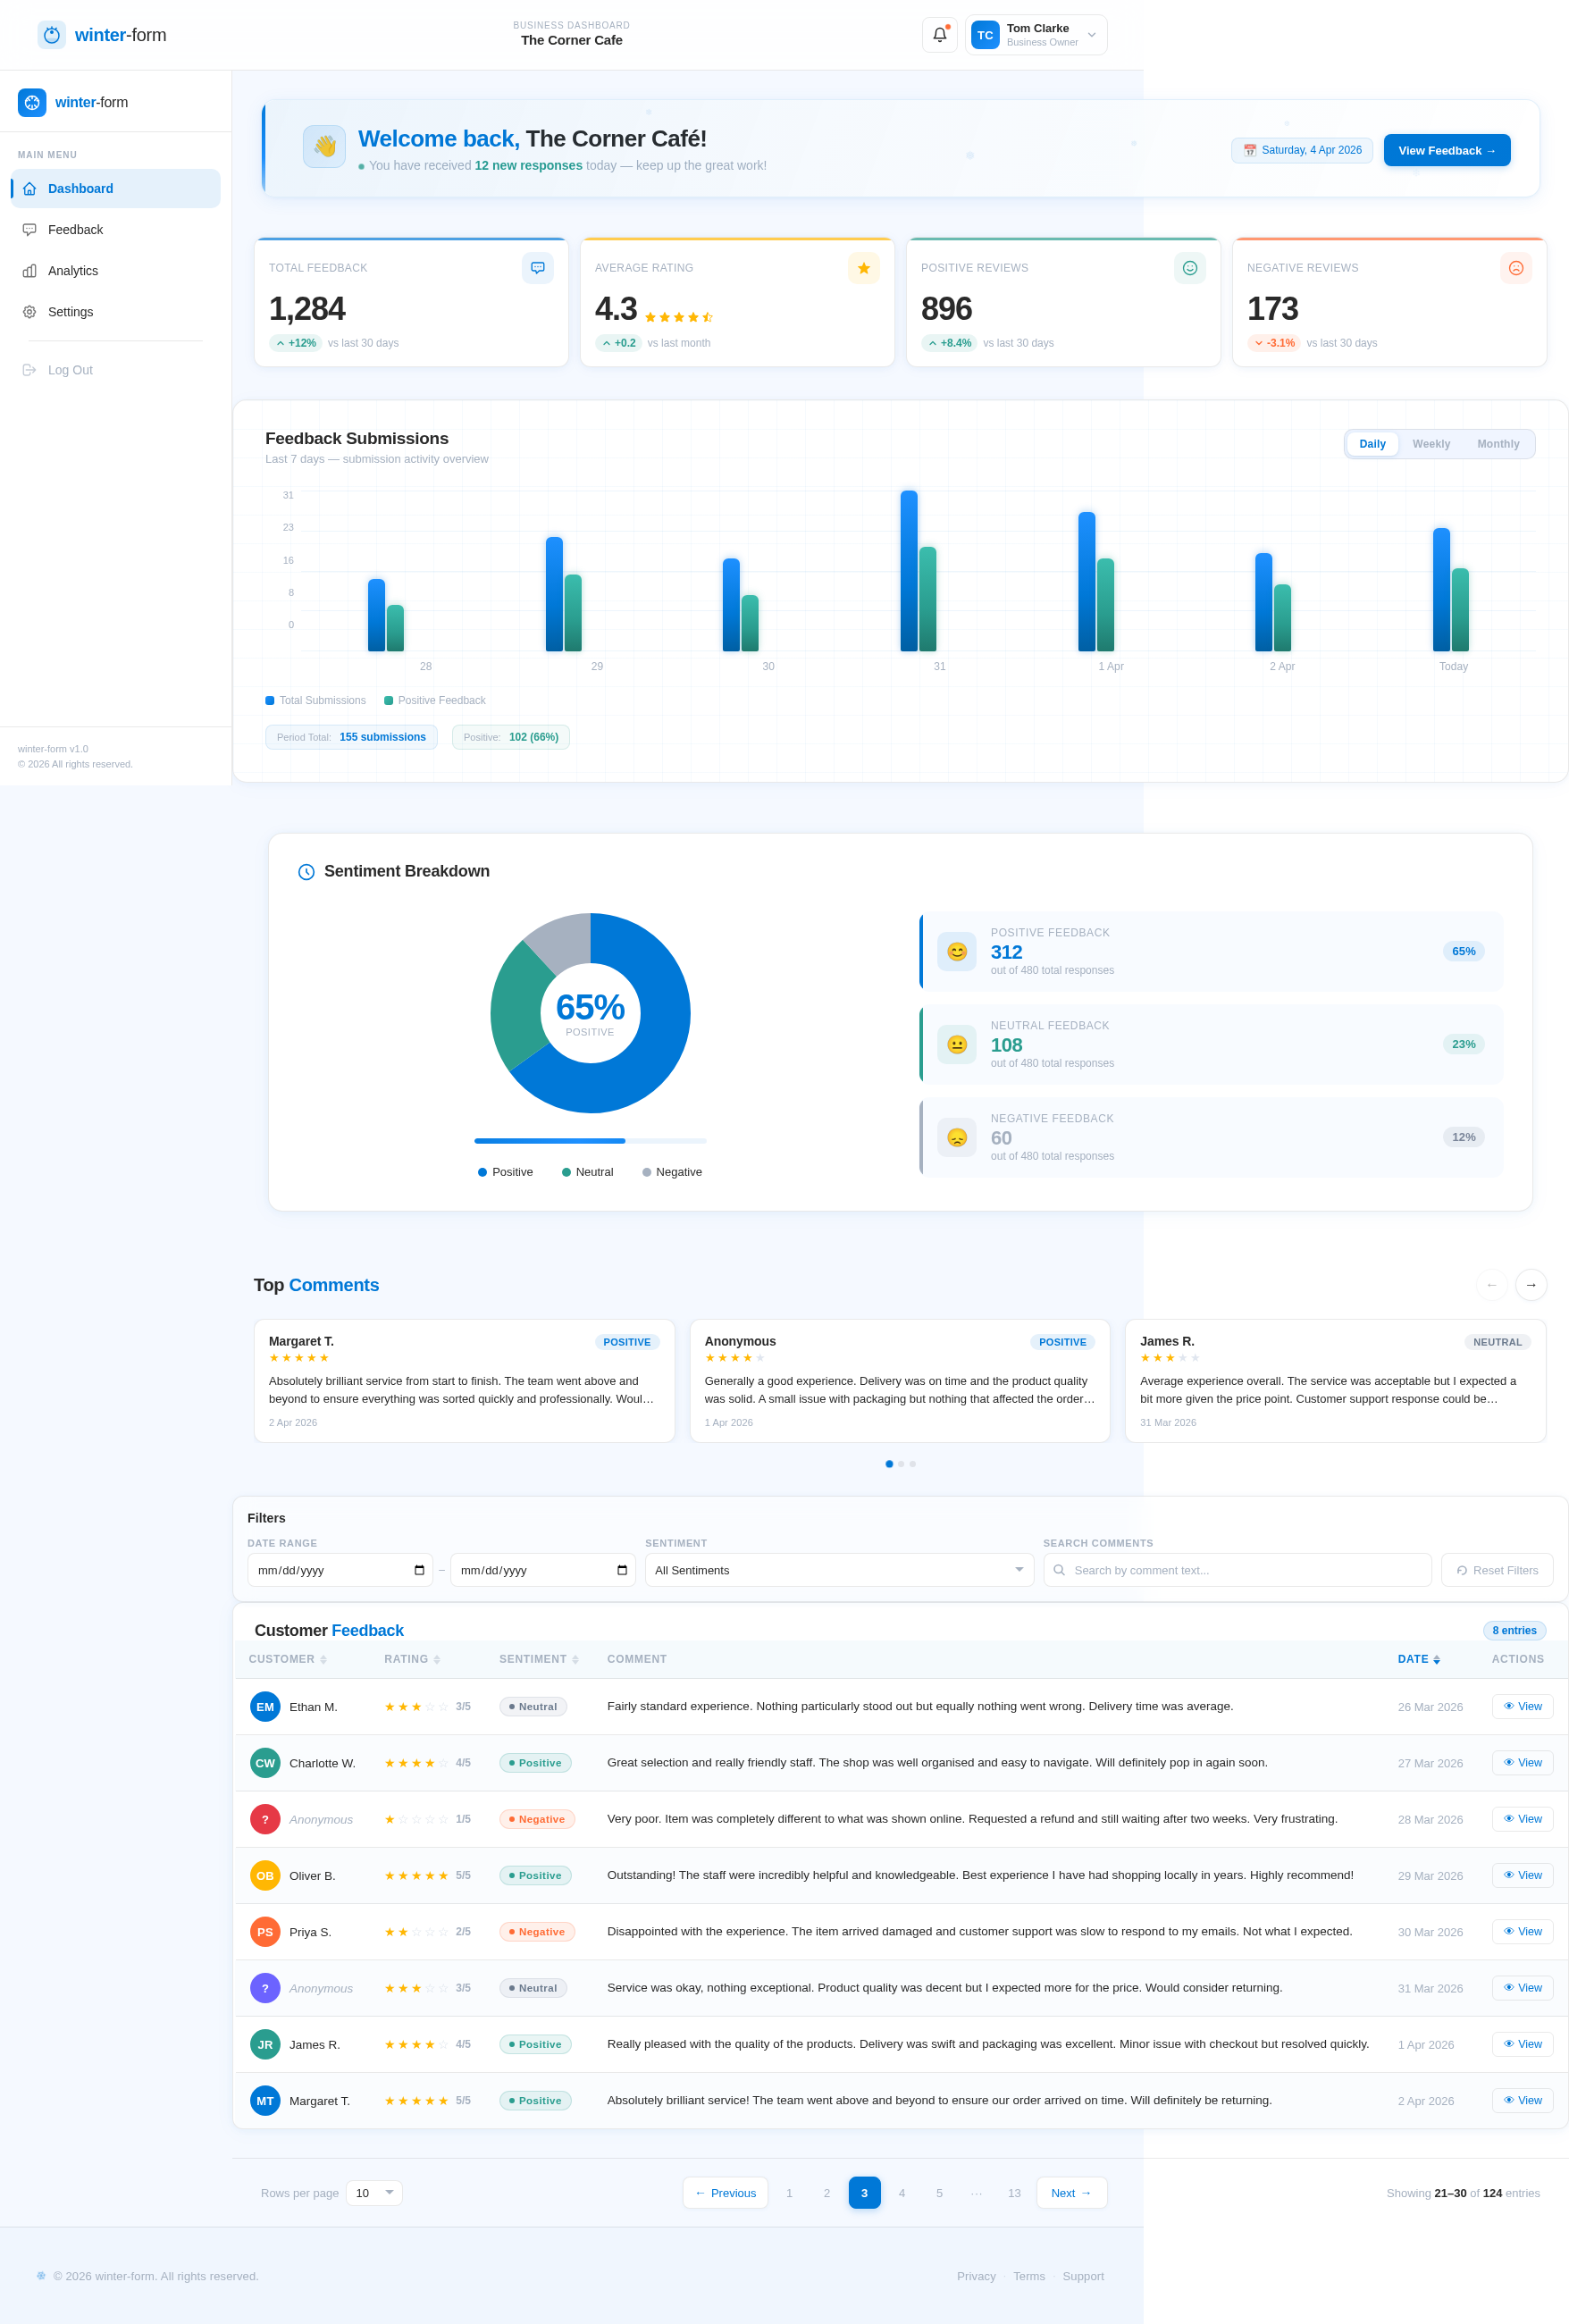Click the View Feedback button
Image resolution: width=1569 pixels, height=2324 pixels.
click(1446, 150)
